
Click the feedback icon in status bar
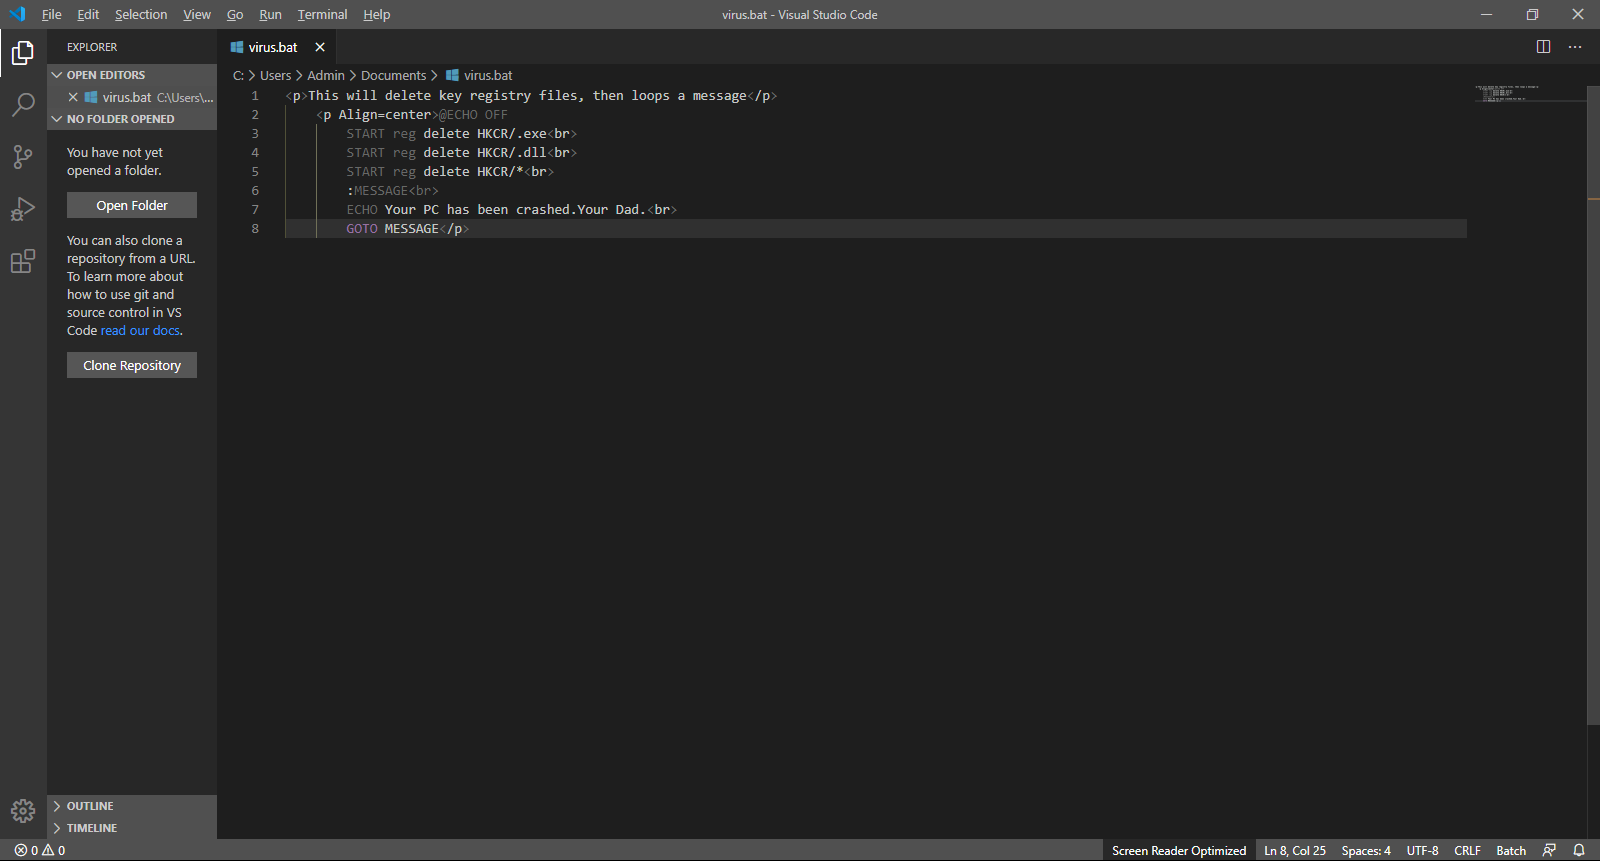click(x=1549, y=850)
